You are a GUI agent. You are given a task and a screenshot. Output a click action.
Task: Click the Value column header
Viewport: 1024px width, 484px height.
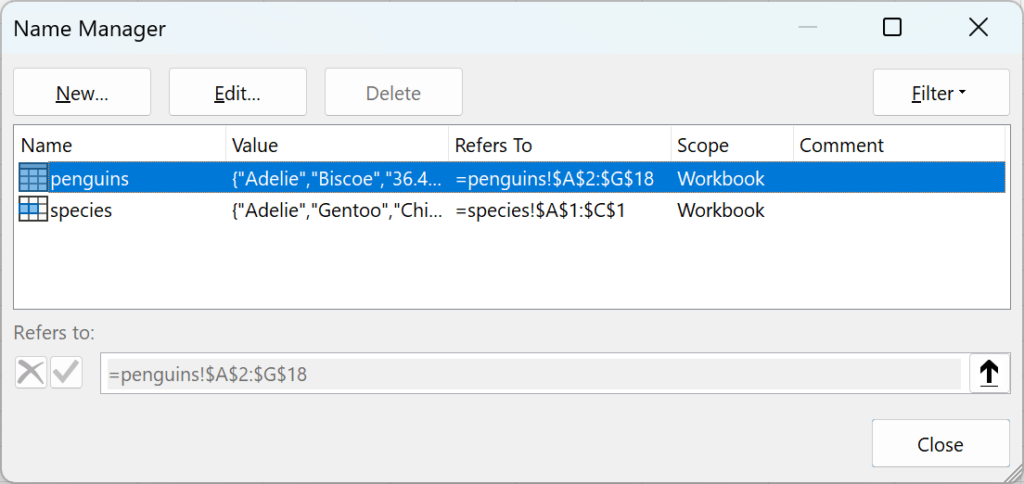click(336, 146)
